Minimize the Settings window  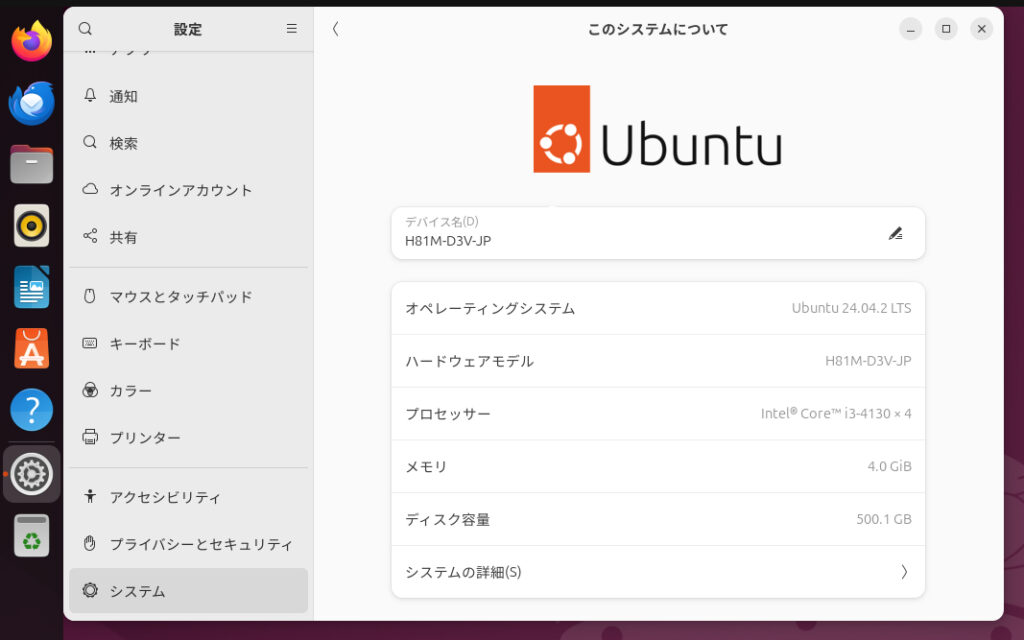point(910,29)
